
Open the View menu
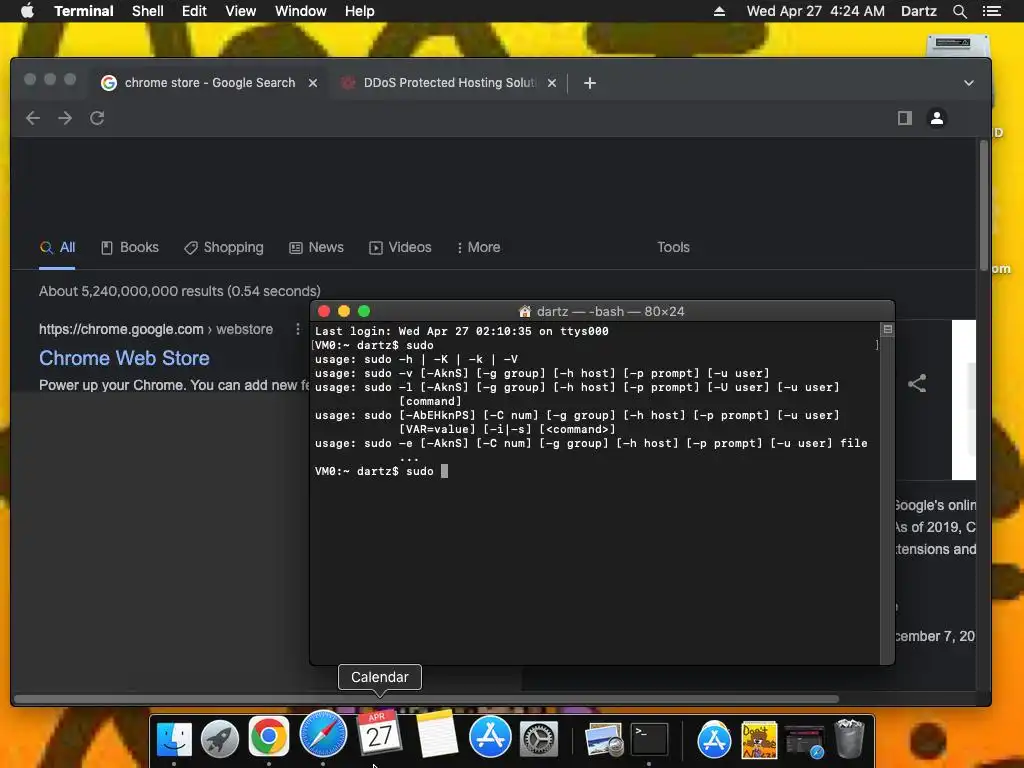point(240,11)
